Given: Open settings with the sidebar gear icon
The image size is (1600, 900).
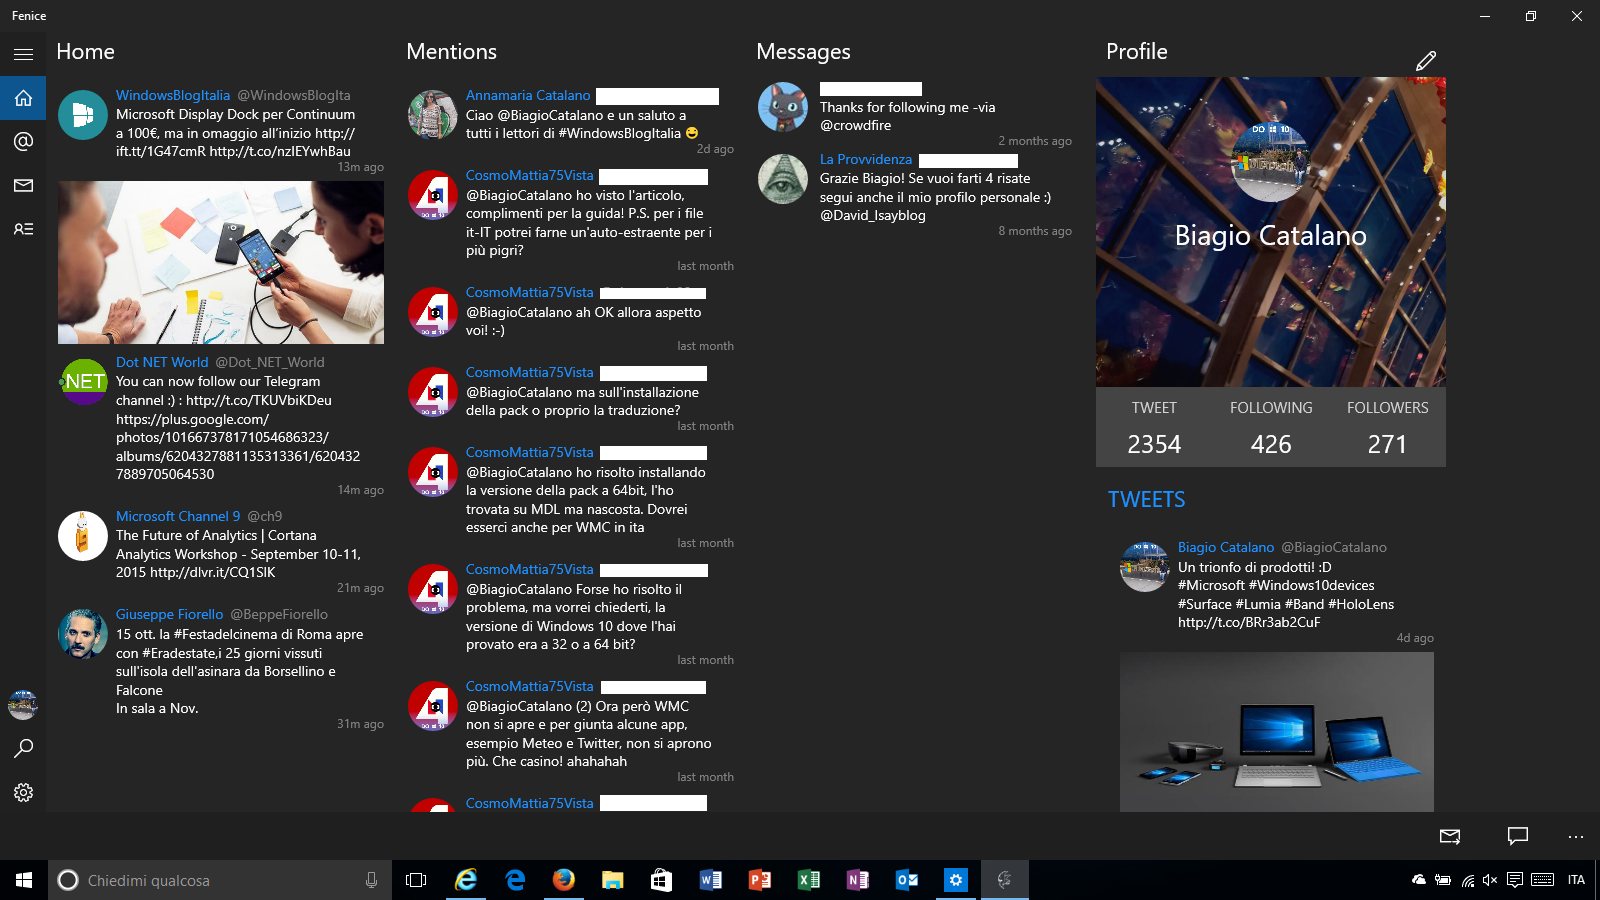Looking at the screenshot, I should click(x=23, y=792).
